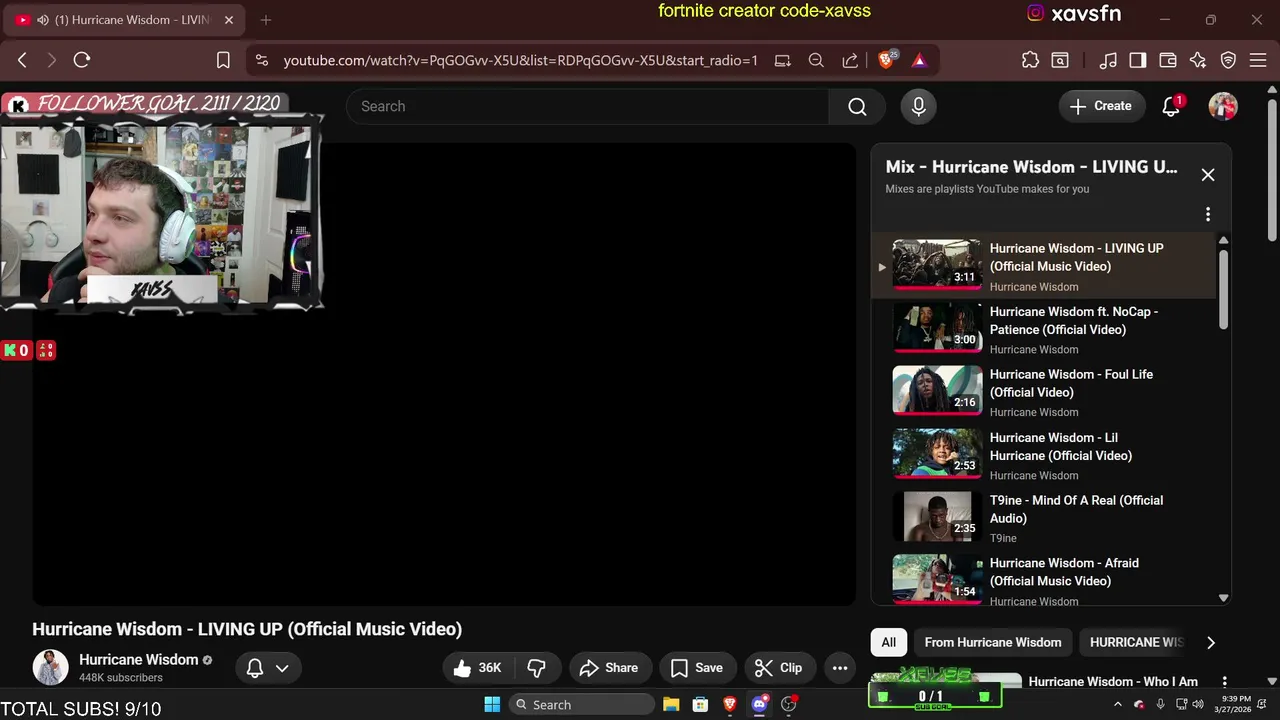
Task: Show more filter chips arrow
Action: pyautogui.click(x=1211, y=642)
